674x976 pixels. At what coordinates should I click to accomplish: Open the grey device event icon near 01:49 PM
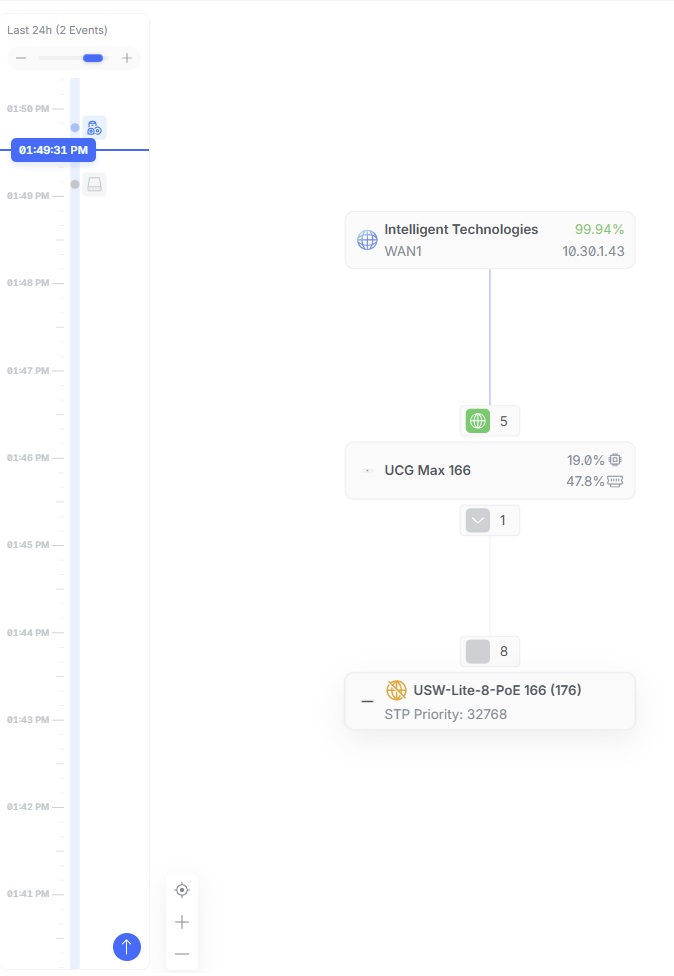click(x=95, y=184)
